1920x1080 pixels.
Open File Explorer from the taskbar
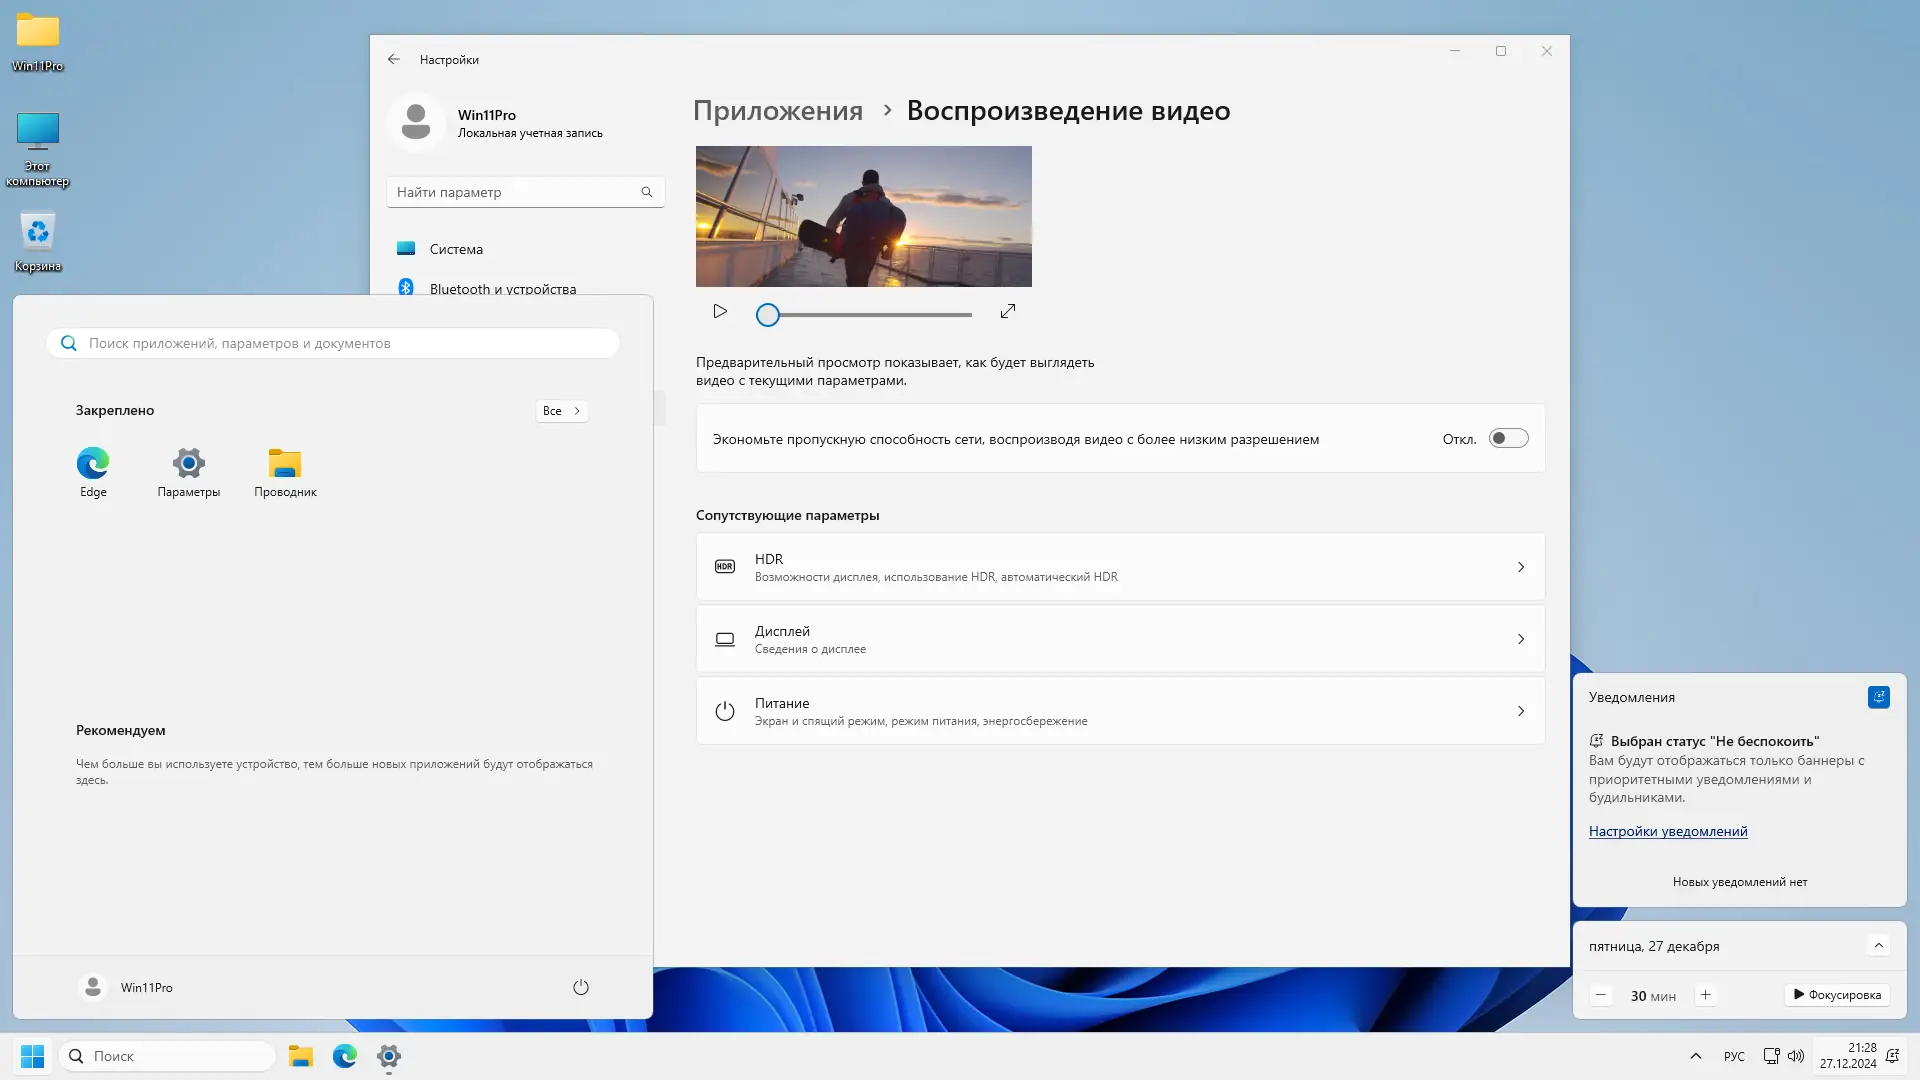[300, 1056]
